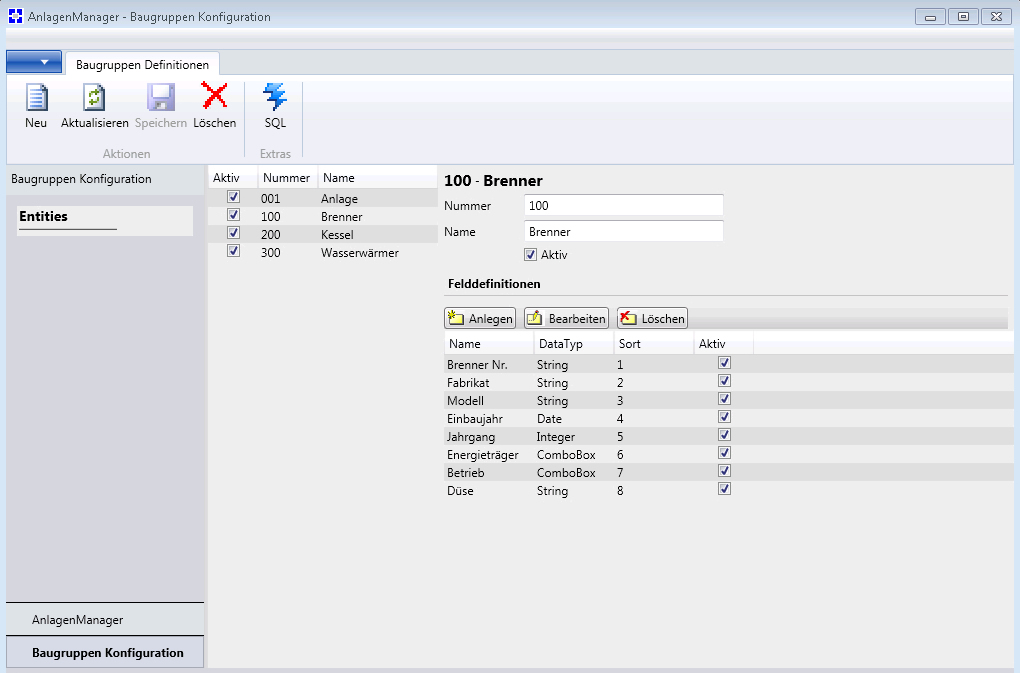Select the Einbaujahr field definition

729,419
